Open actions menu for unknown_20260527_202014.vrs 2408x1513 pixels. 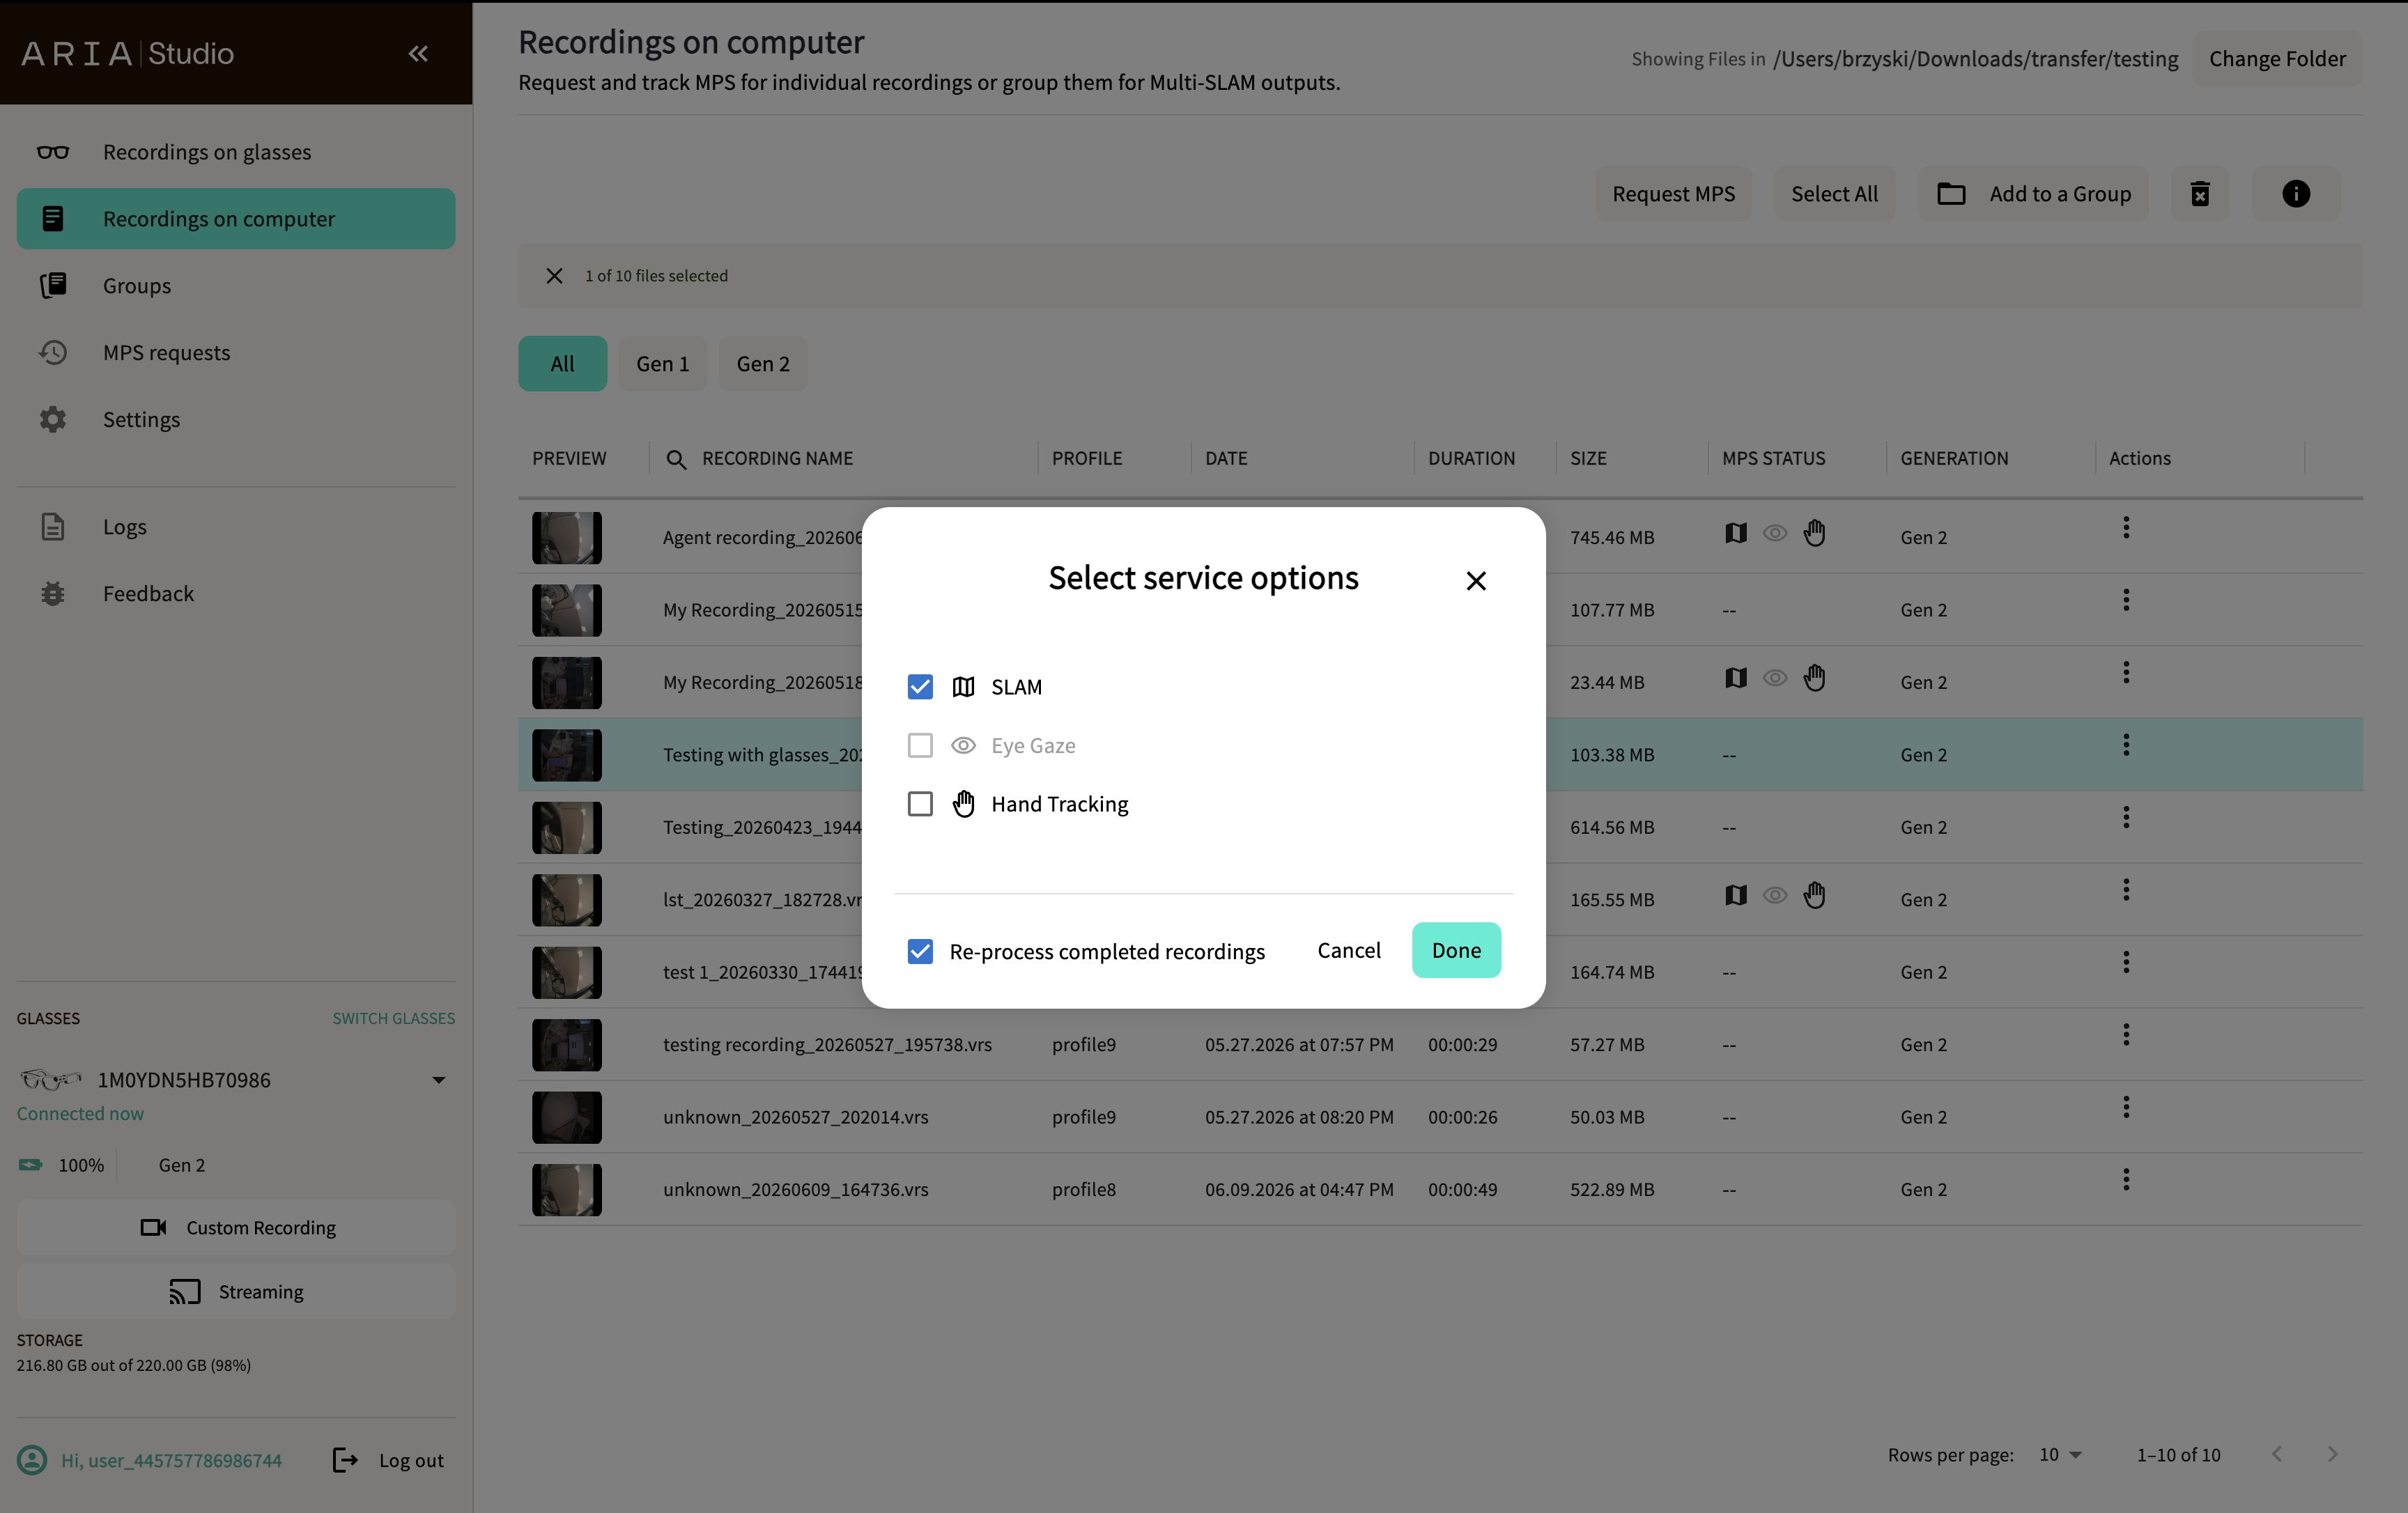(x=2126, y=1108)
